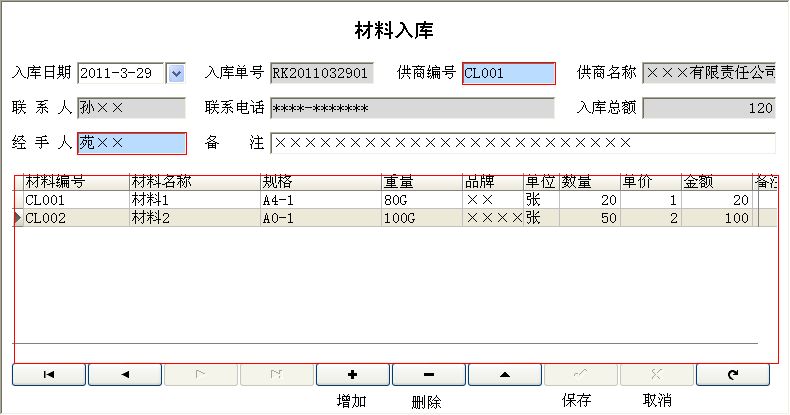790x415 pixels.
Task: Click the 联系电话 field
Action: 412,108
